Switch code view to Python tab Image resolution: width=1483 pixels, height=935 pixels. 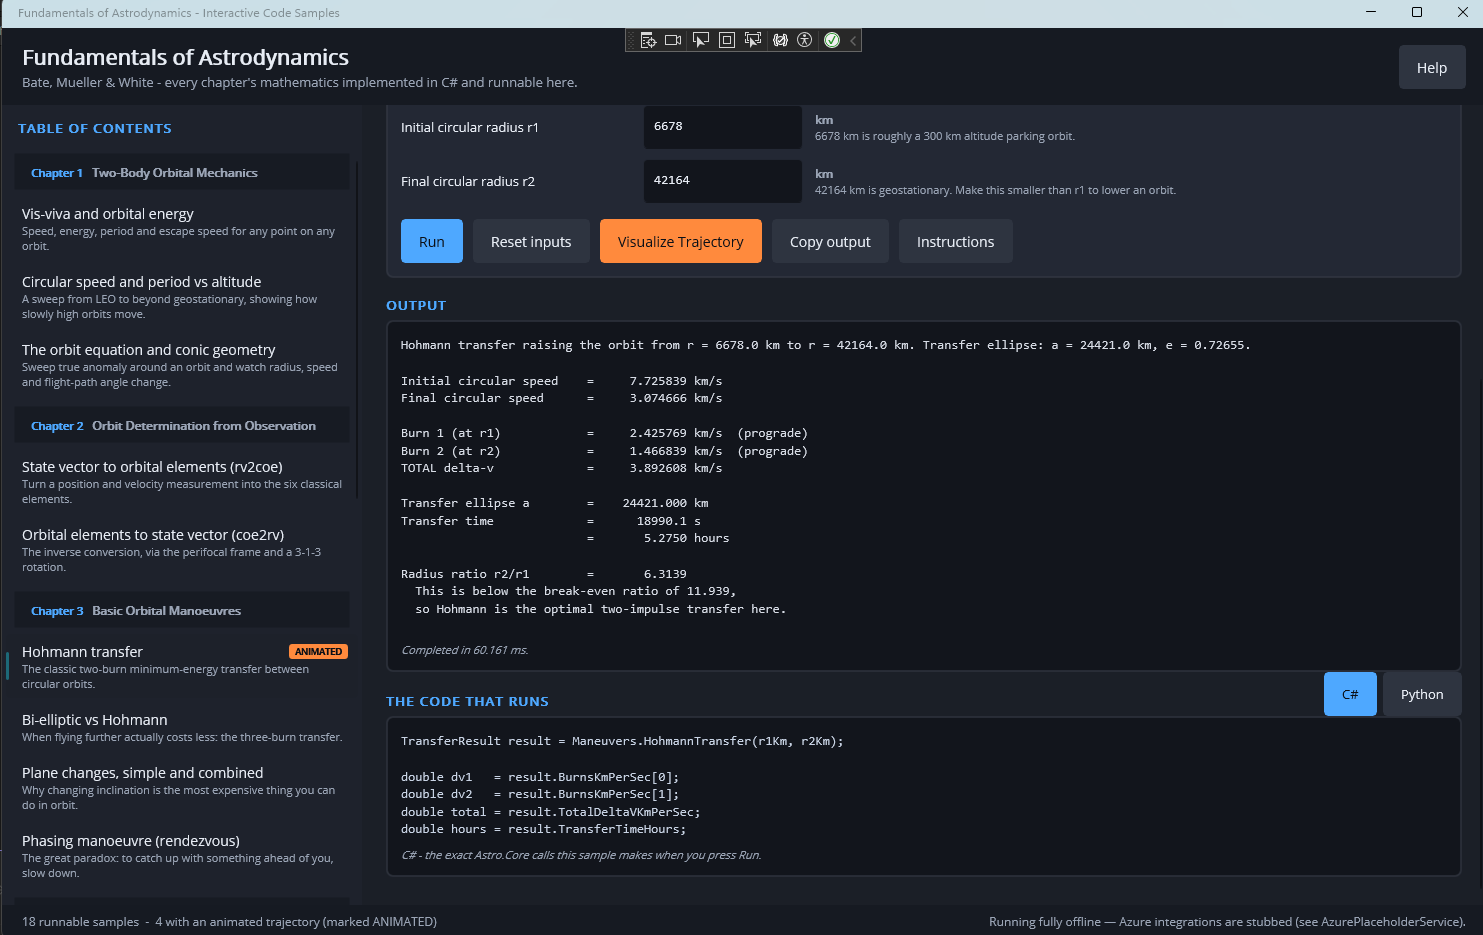[1422, 694]
